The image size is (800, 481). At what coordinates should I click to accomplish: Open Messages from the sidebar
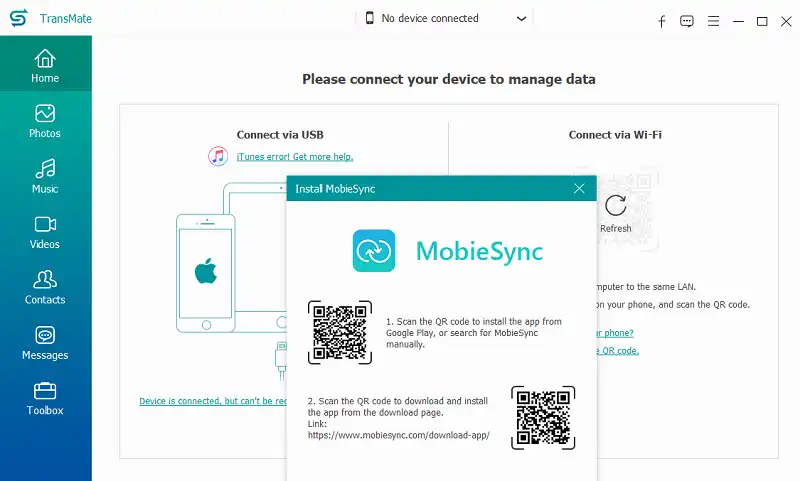coord(45,342)
